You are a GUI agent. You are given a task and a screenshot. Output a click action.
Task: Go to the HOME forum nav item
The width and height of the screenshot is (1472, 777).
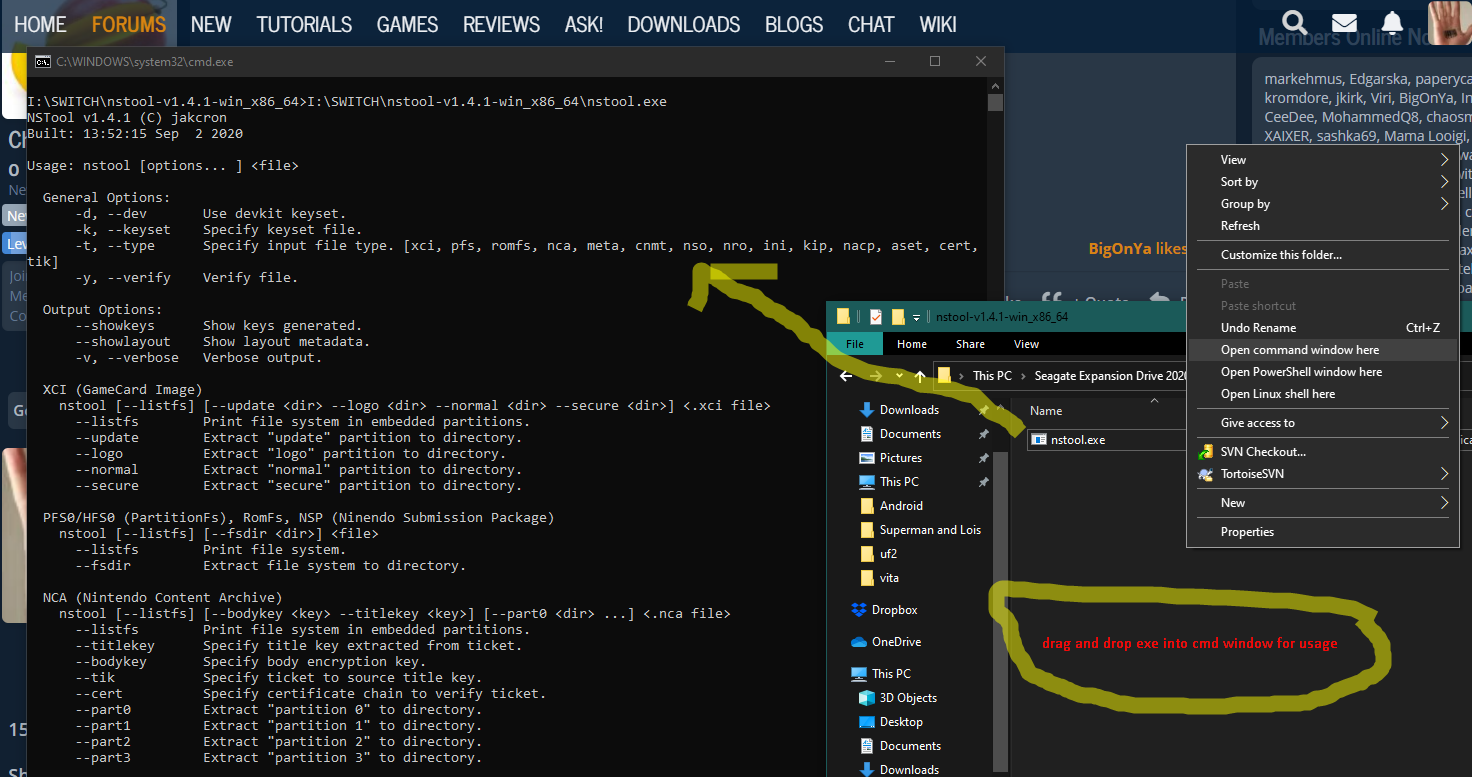(40, 24)
